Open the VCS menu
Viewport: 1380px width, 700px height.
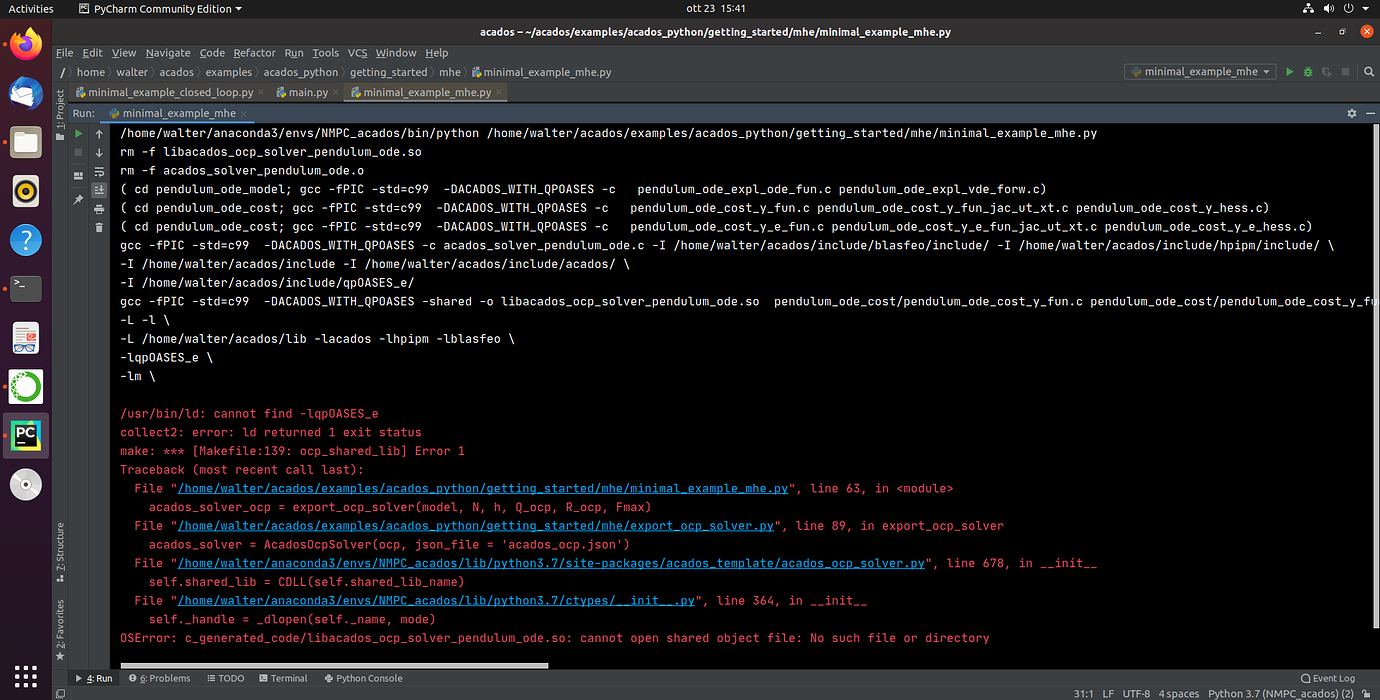(357, 53)
